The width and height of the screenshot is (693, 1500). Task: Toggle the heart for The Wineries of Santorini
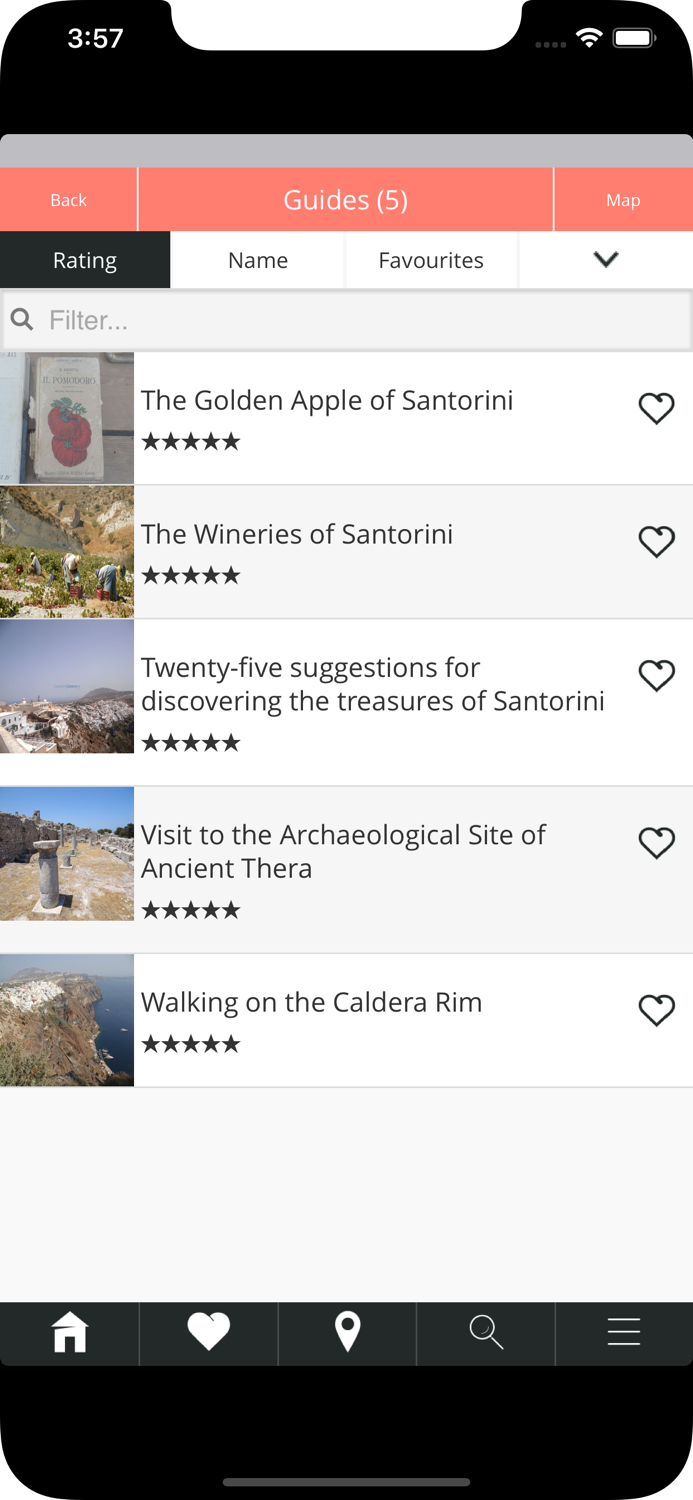pos(657,542)
